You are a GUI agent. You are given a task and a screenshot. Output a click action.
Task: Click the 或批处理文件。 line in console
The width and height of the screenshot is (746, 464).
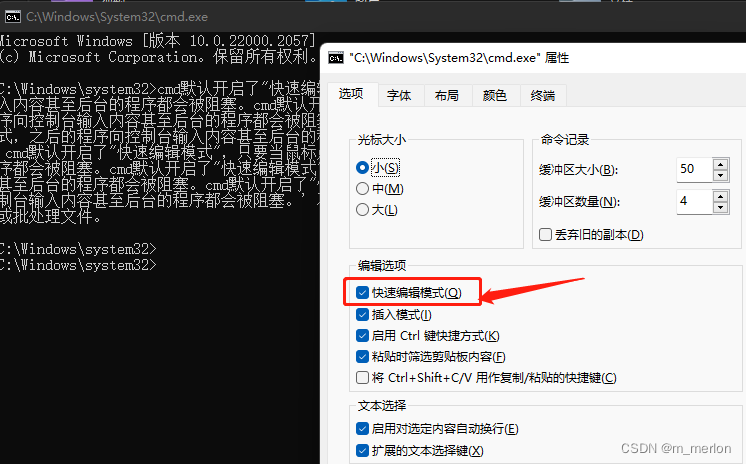50,217
